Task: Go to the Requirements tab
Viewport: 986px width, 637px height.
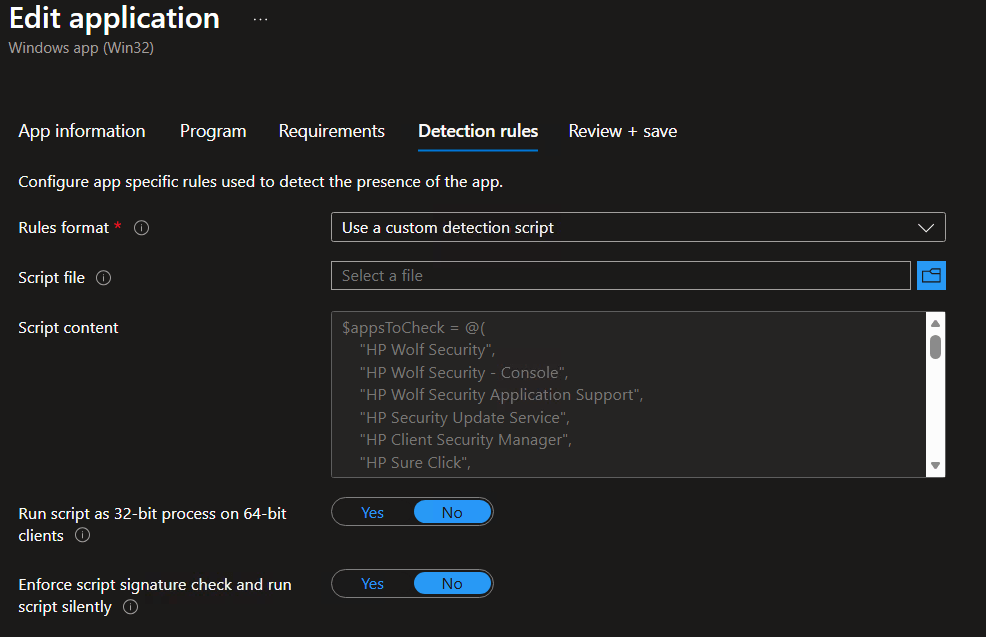Action: pyautogui.click(x=331, y=131)
